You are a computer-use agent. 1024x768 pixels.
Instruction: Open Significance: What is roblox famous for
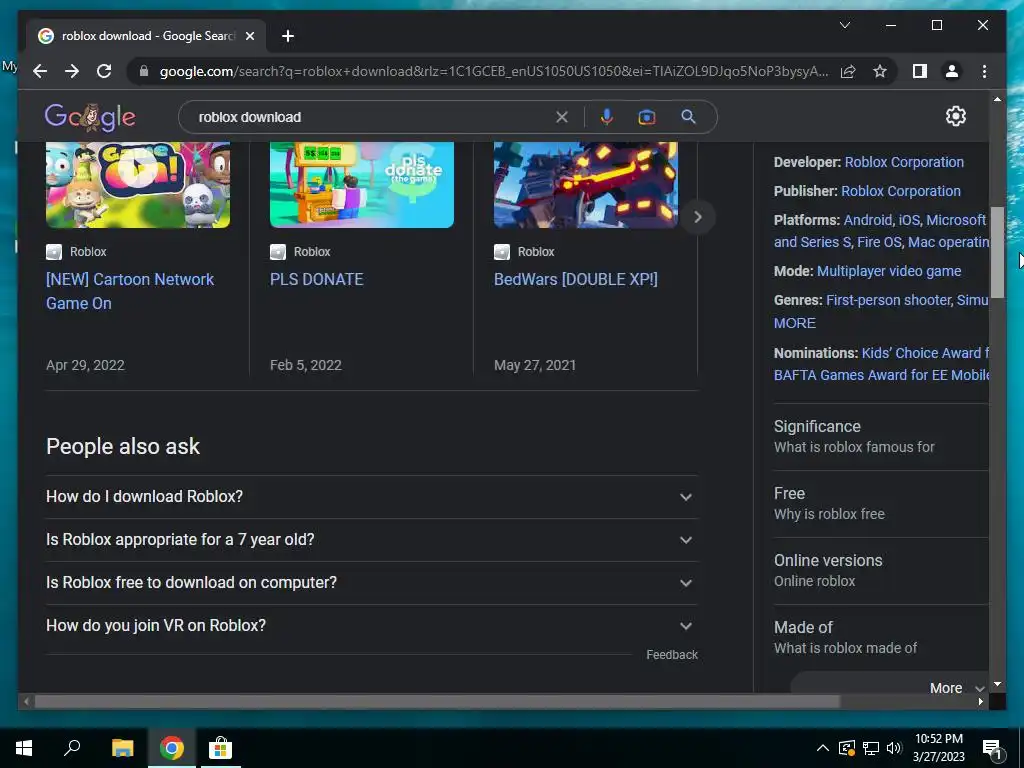tap(881, 436)
